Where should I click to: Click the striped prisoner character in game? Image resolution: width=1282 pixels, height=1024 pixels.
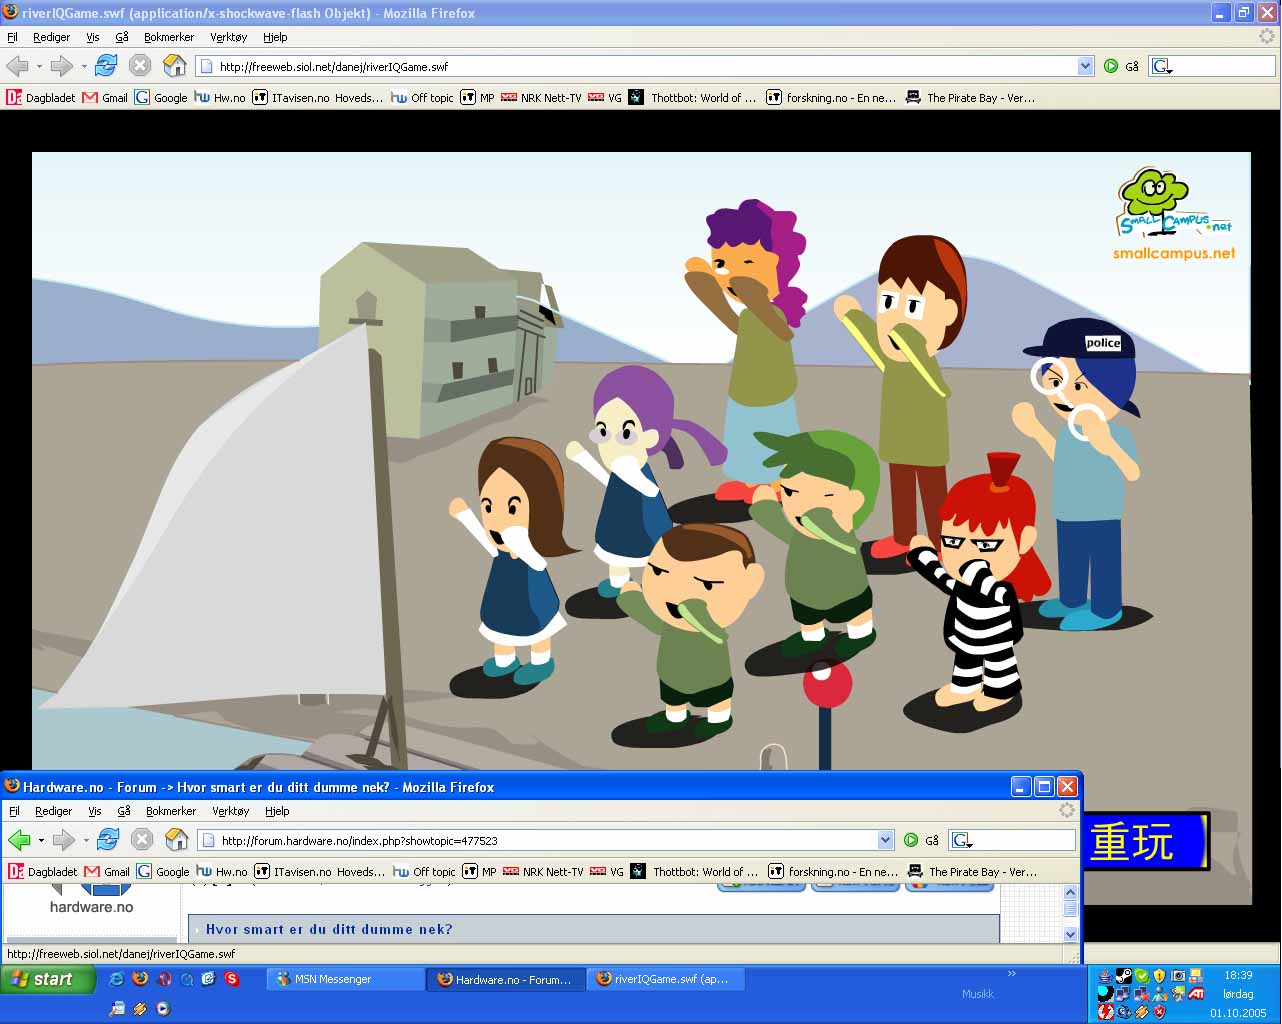(975, 590)
